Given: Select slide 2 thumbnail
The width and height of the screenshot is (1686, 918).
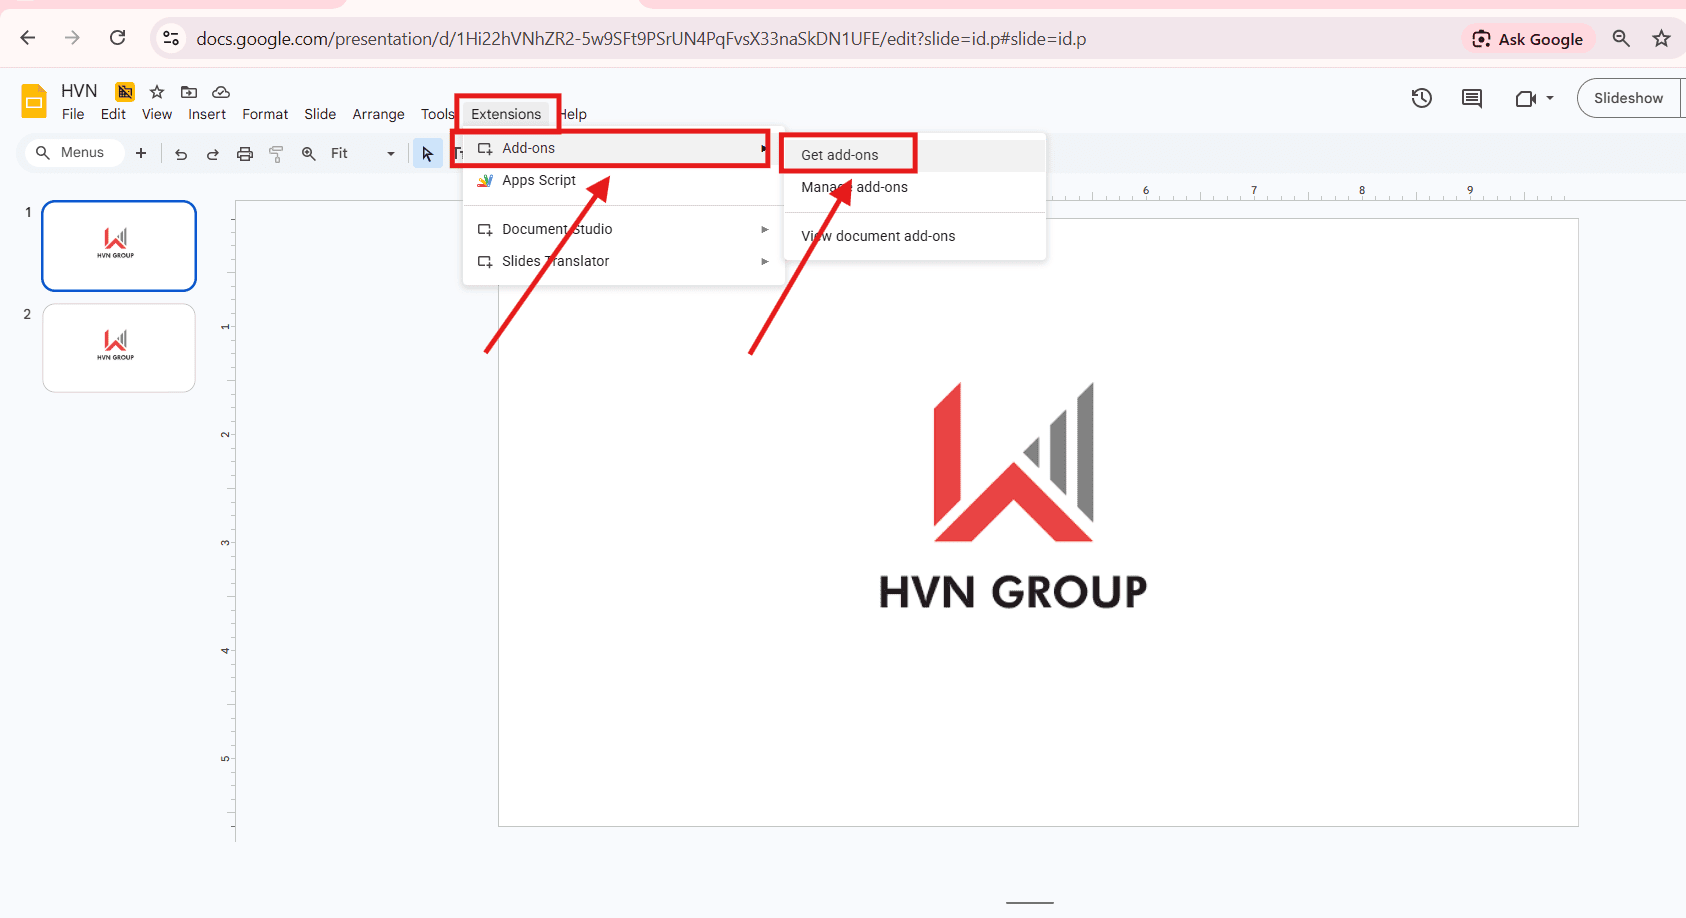Looking at the screenshot, I should 118,348.
